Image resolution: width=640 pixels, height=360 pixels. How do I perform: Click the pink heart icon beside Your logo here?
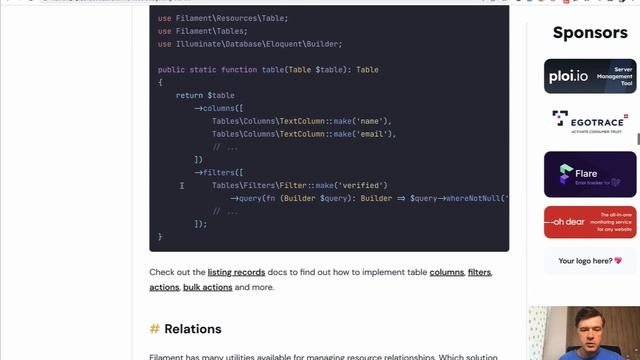pyautogui.click(x=618, y=260)
